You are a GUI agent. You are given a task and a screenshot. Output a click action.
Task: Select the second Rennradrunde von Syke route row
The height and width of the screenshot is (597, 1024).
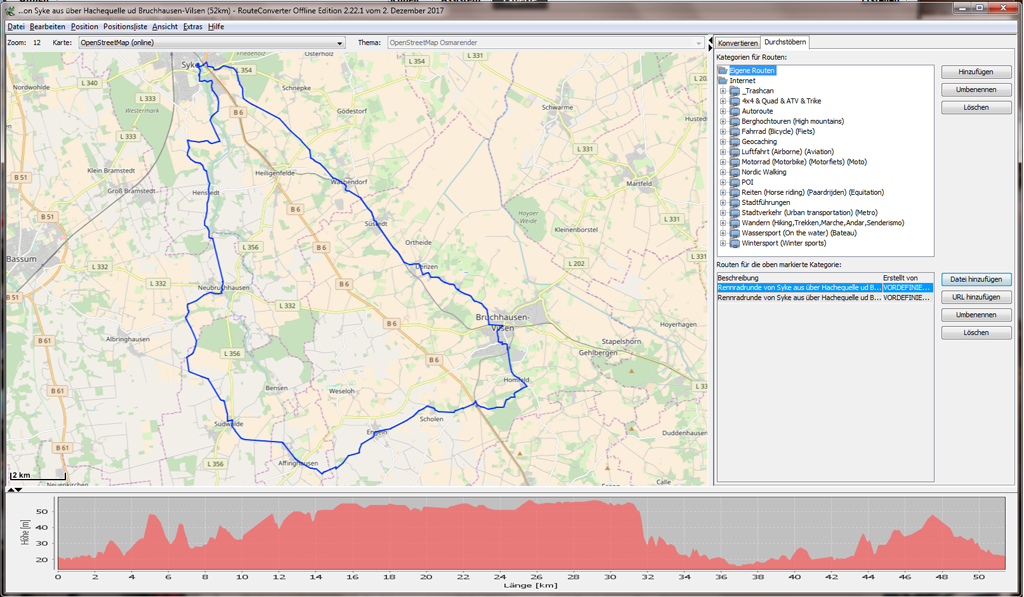[825, 297]
